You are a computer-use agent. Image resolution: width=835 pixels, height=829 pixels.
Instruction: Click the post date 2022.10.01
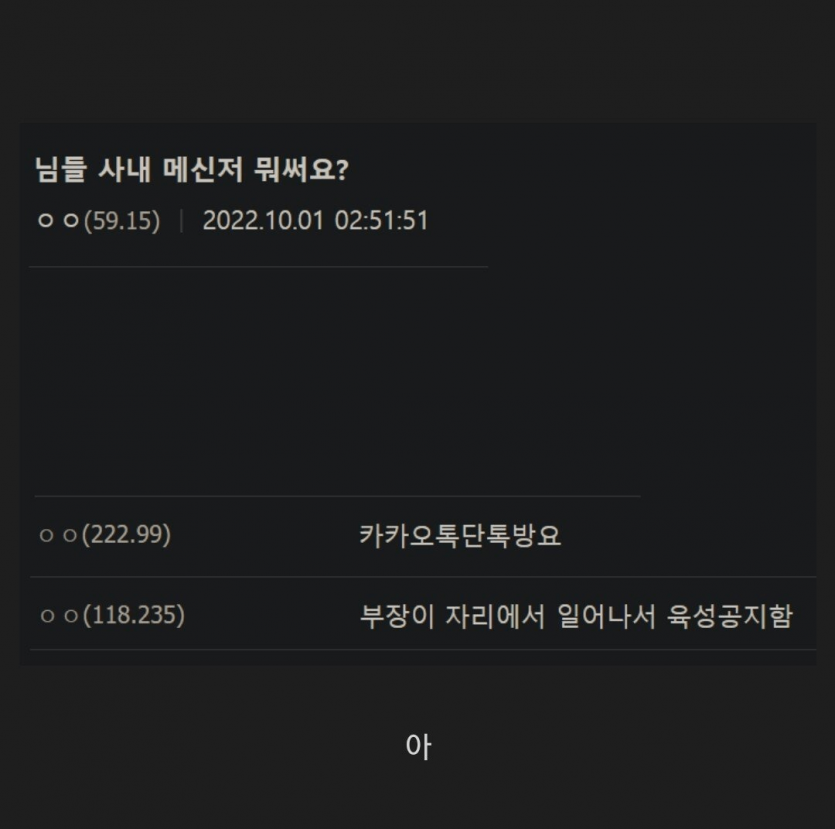pos(263,220)
